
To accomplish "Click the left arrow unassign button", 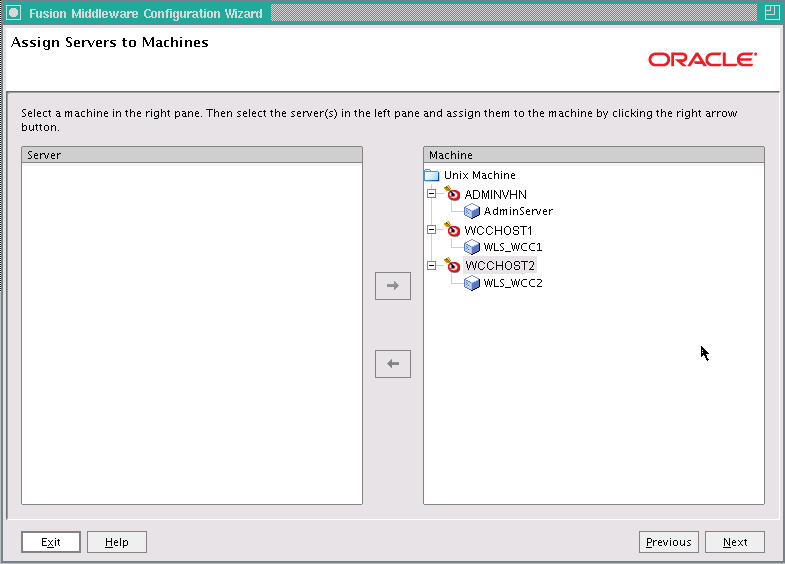I will (x=392, y=364).
